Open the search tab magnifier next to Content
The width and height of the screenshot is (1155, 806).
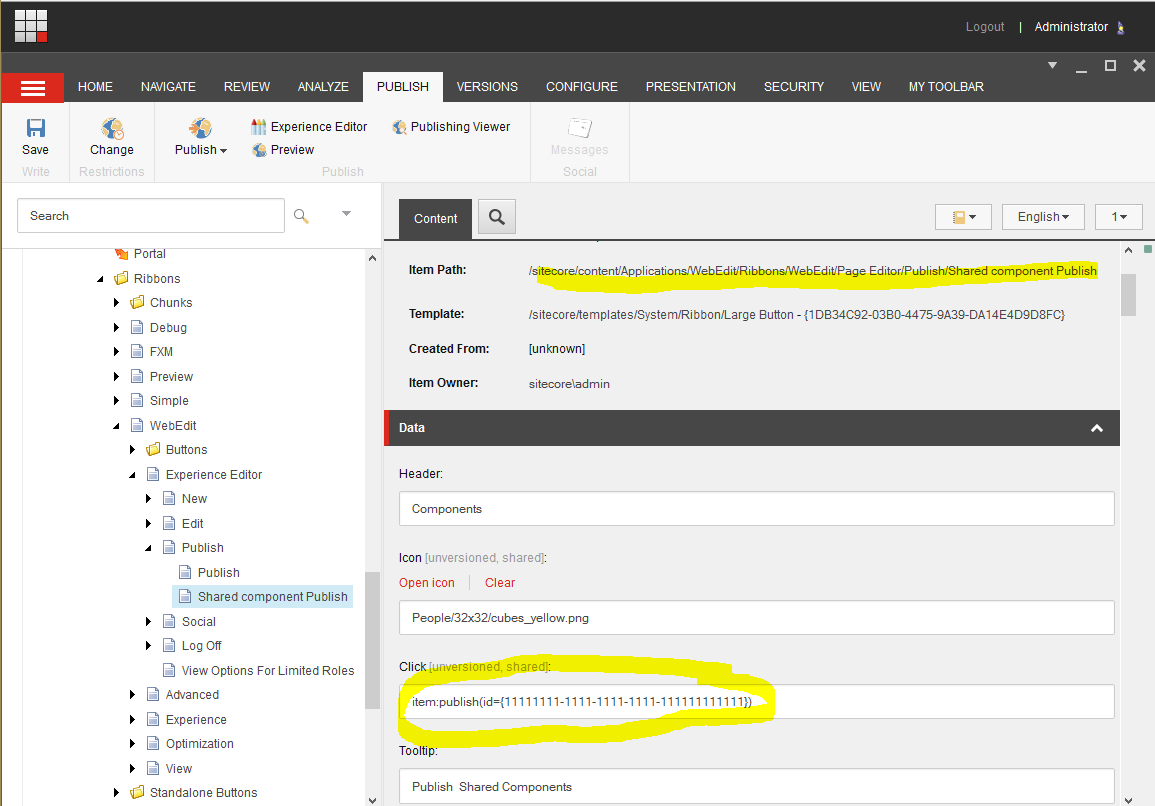(497, 217)
